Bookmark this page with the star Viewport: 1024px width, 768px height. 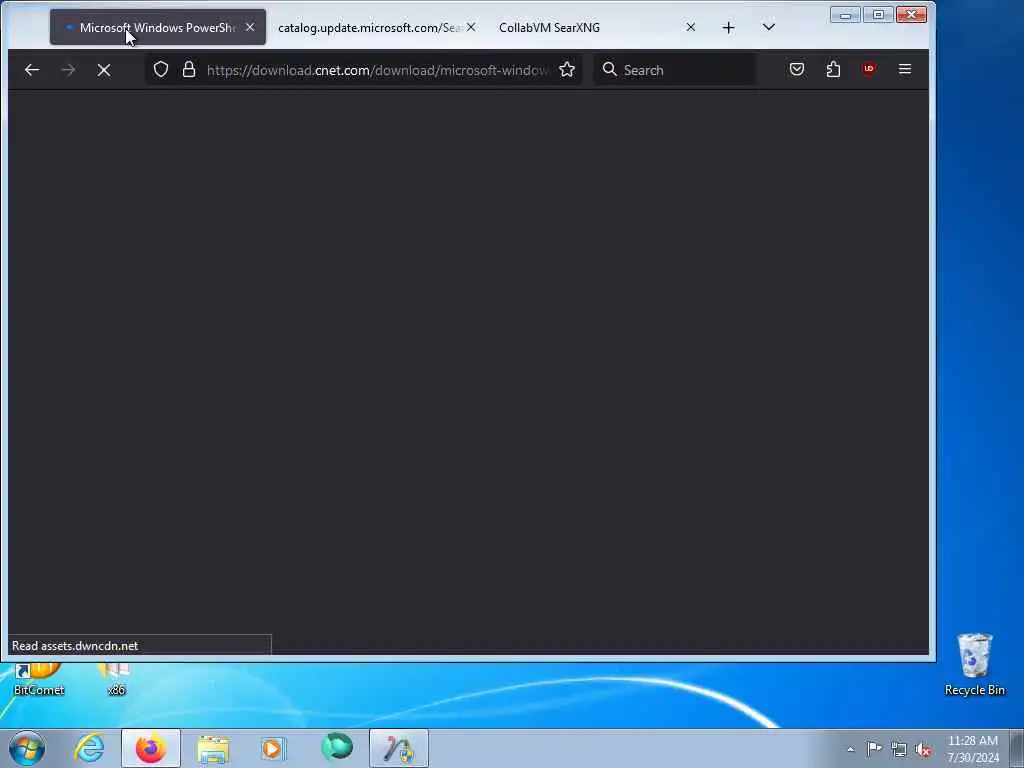click(x=567, y=69)
